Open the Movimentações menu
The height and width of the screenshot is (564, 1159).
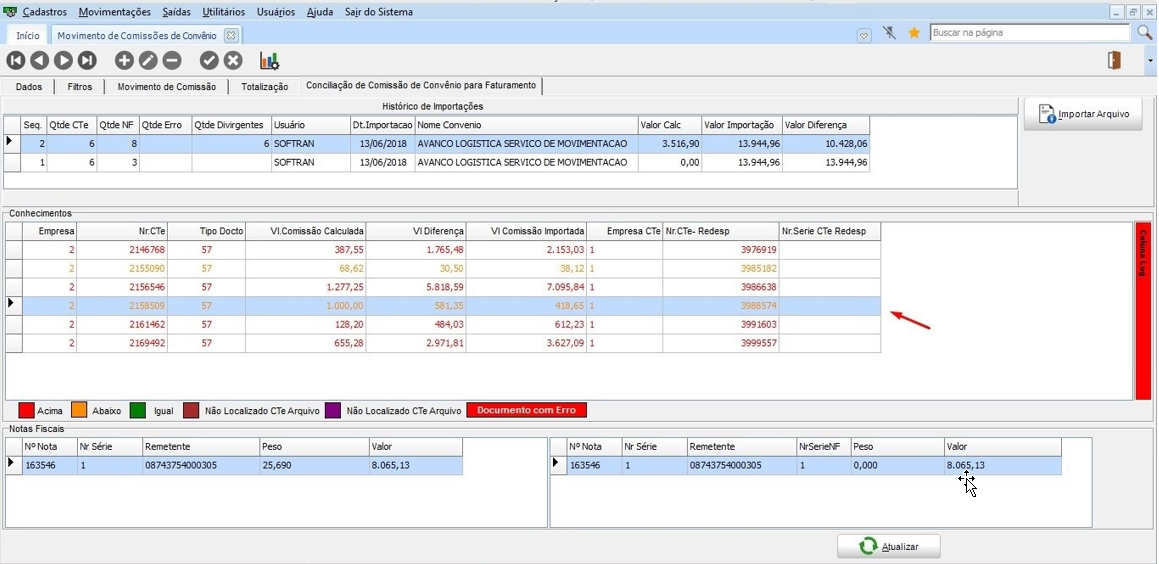tap(114, 12)
